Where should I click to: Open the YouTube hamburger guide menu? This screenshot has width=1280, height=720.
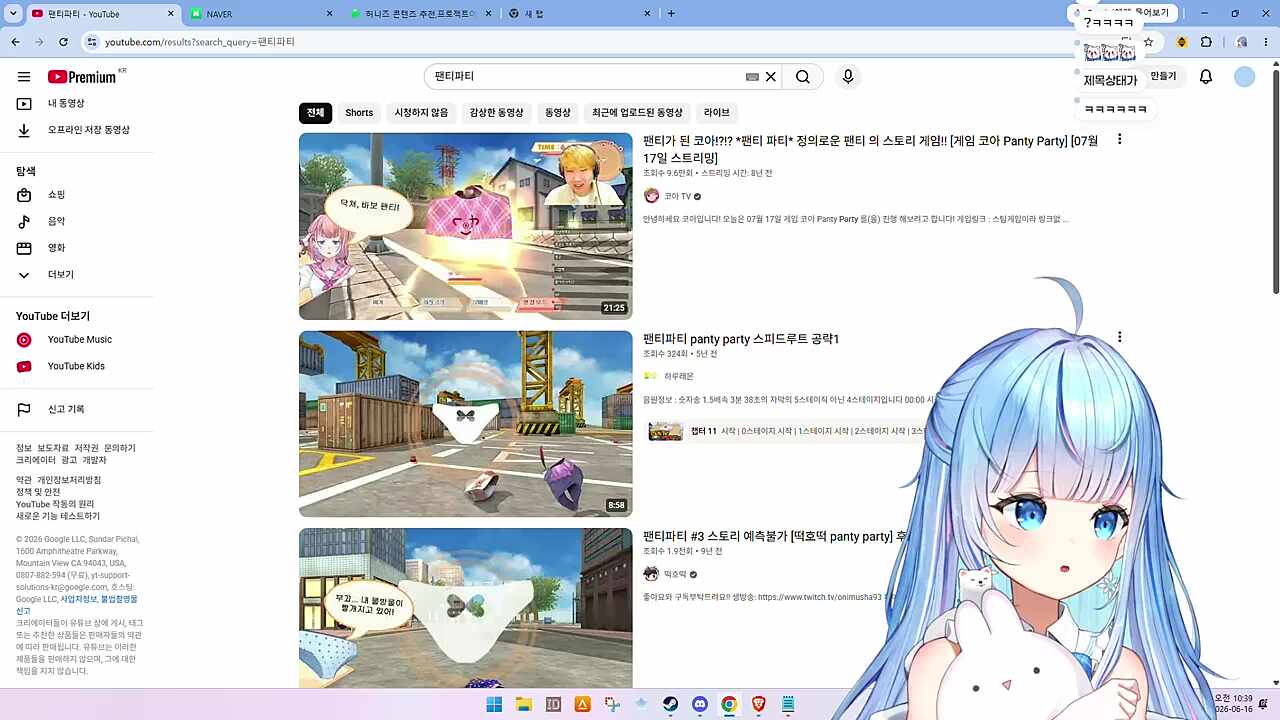tap(24, 77)
